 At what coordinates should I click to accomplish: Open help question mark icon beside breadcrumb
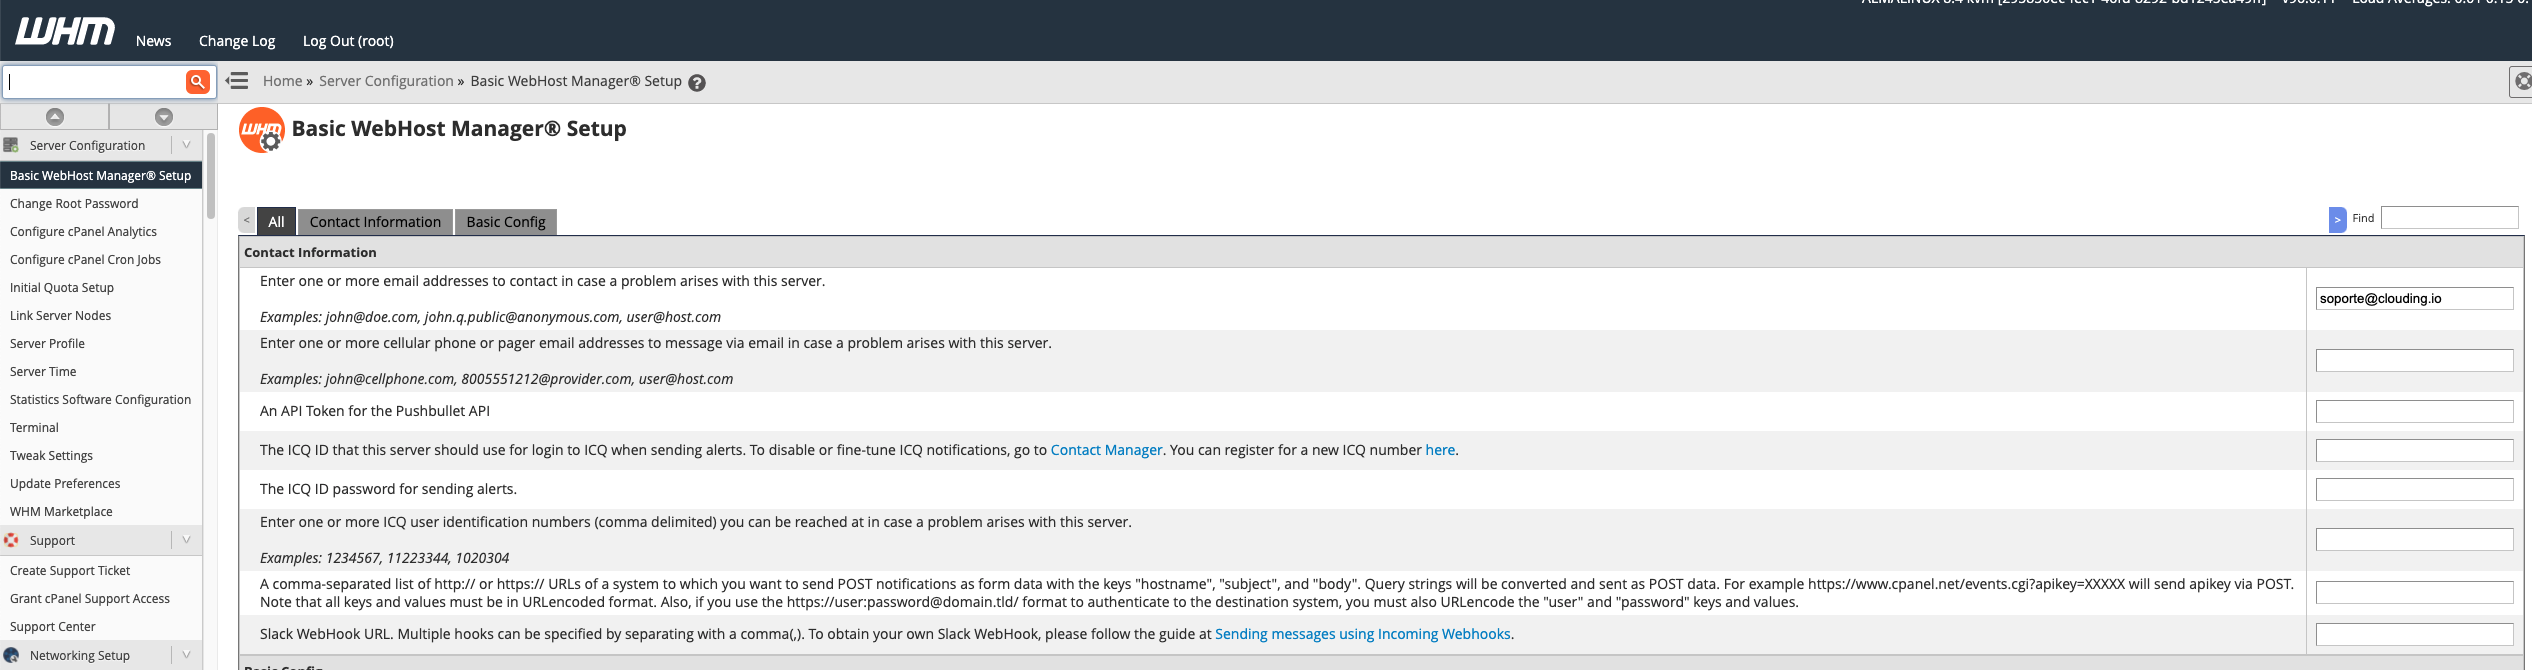point(697,83)
